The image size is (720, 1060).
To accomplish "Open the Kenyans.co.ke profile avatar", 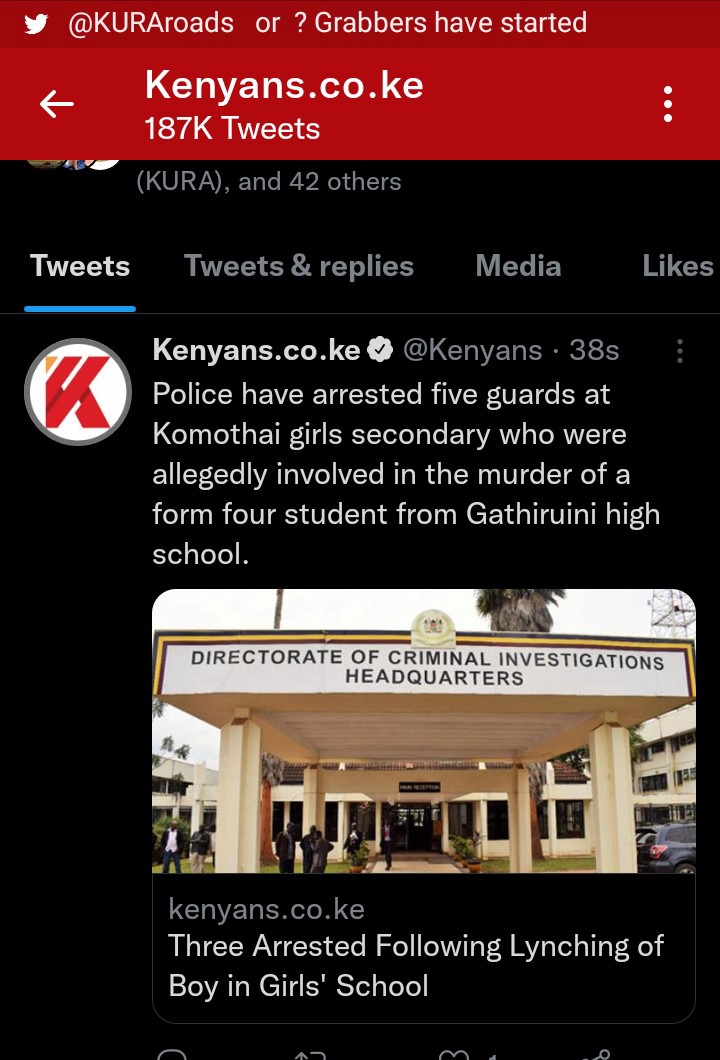I will pyautogui.click(x=78, y=392).
